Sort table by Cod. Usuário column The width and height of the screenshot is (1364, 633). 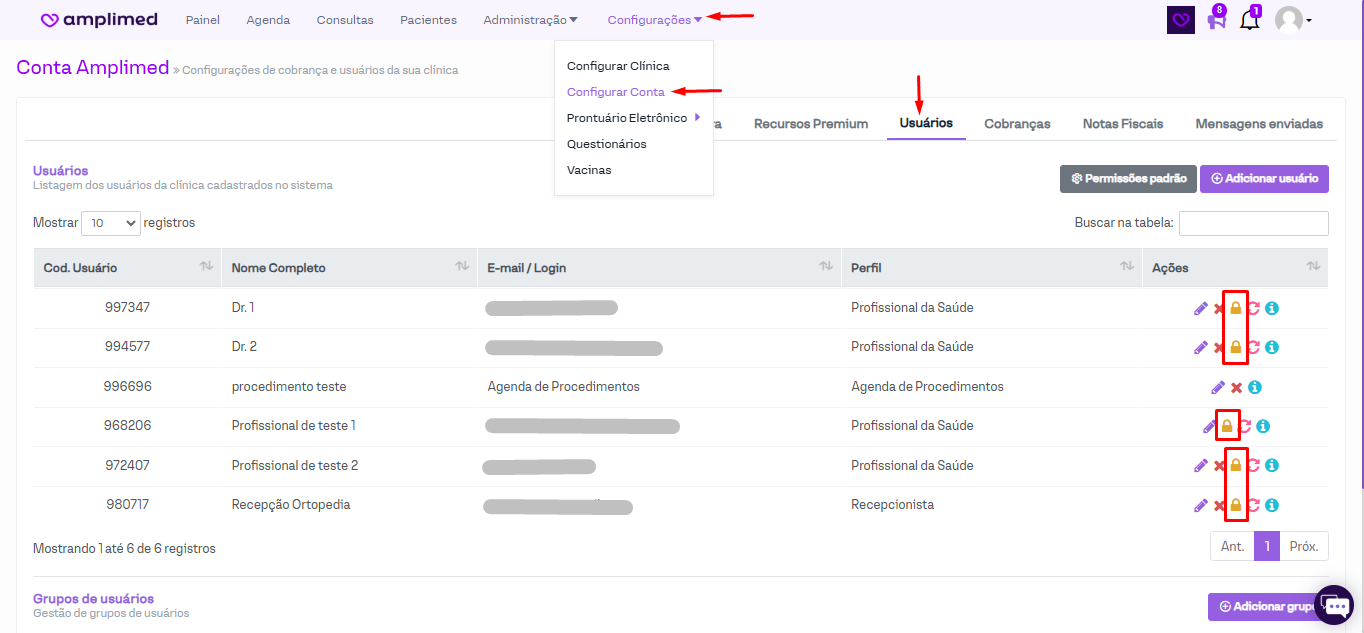pyautogui.click(x=206, y=267)
